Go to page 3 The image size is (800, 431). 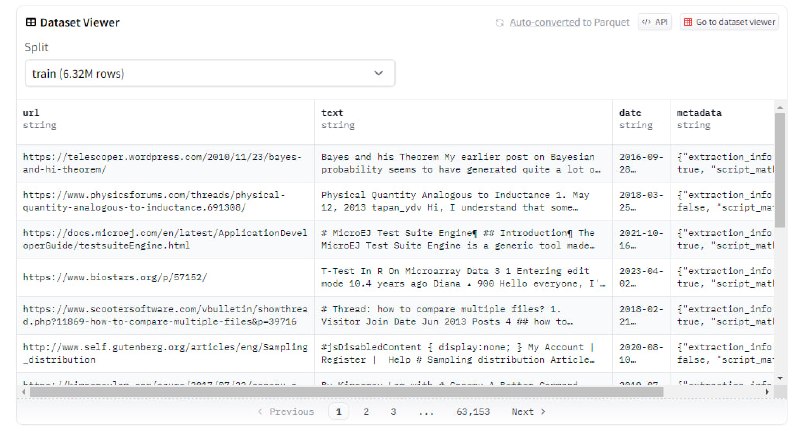393,412
